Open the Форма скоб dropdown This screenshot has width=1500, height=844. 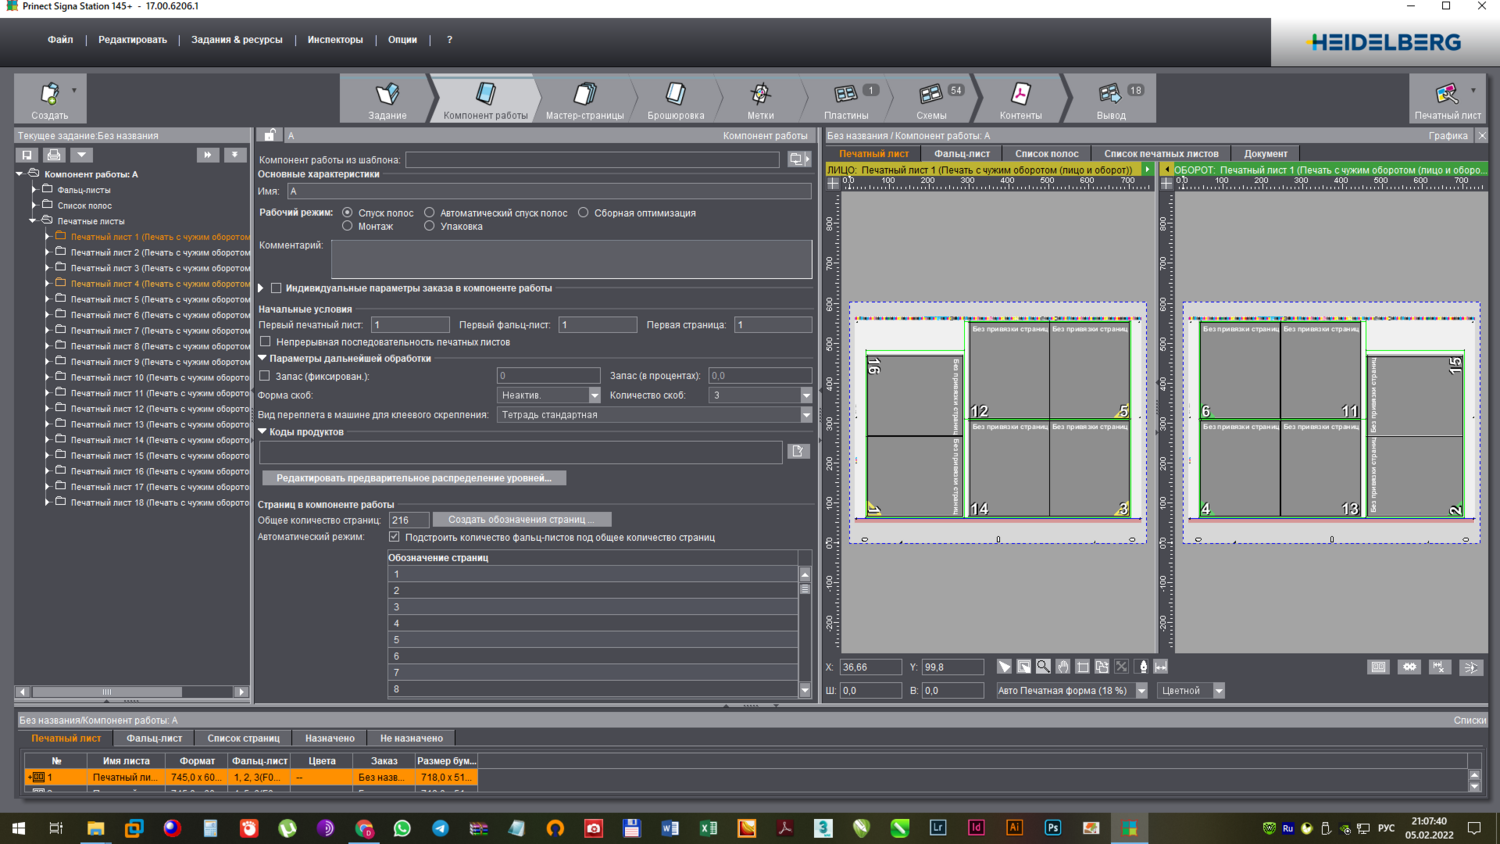coord(594,395)
